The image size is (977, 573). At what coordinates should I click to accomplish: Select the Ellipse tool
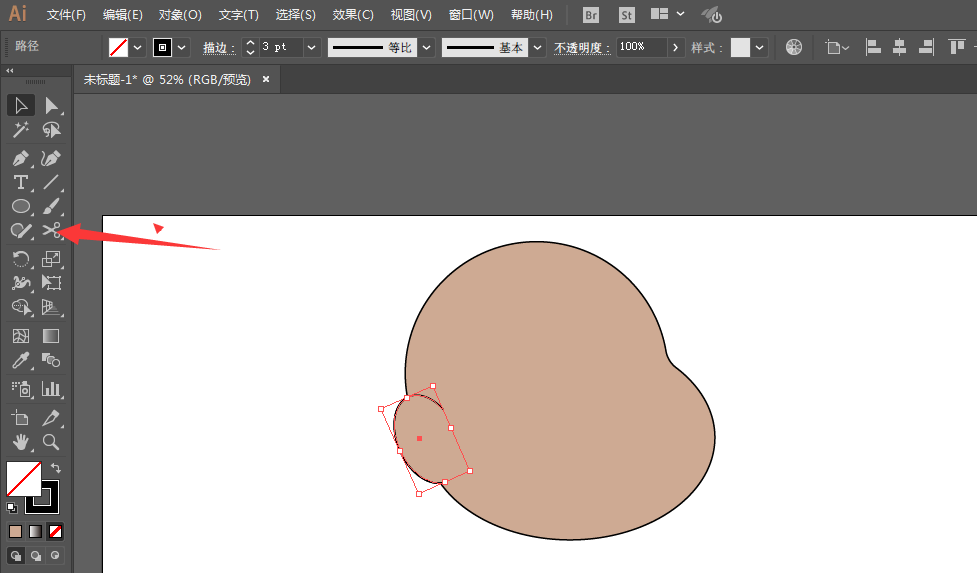coord(20,207)
